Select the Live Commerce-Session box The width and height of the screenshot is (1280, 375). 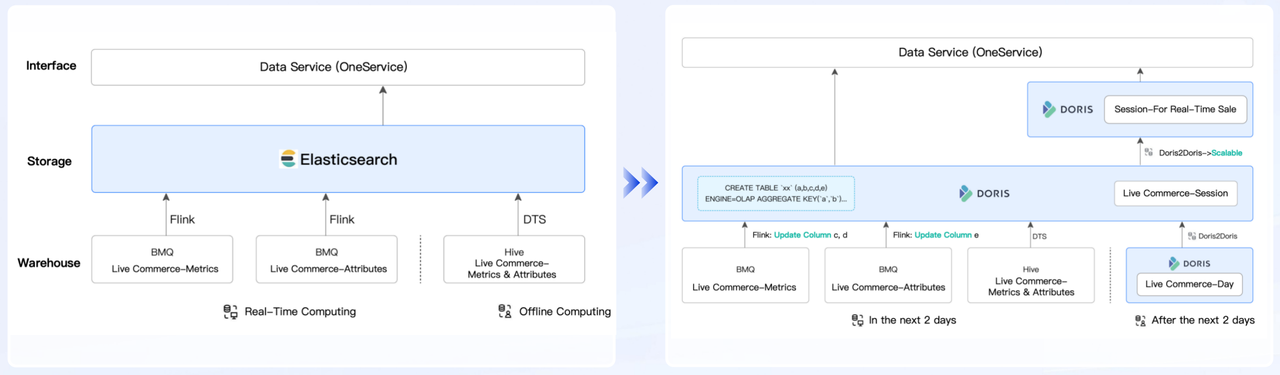pos(1175,193)
